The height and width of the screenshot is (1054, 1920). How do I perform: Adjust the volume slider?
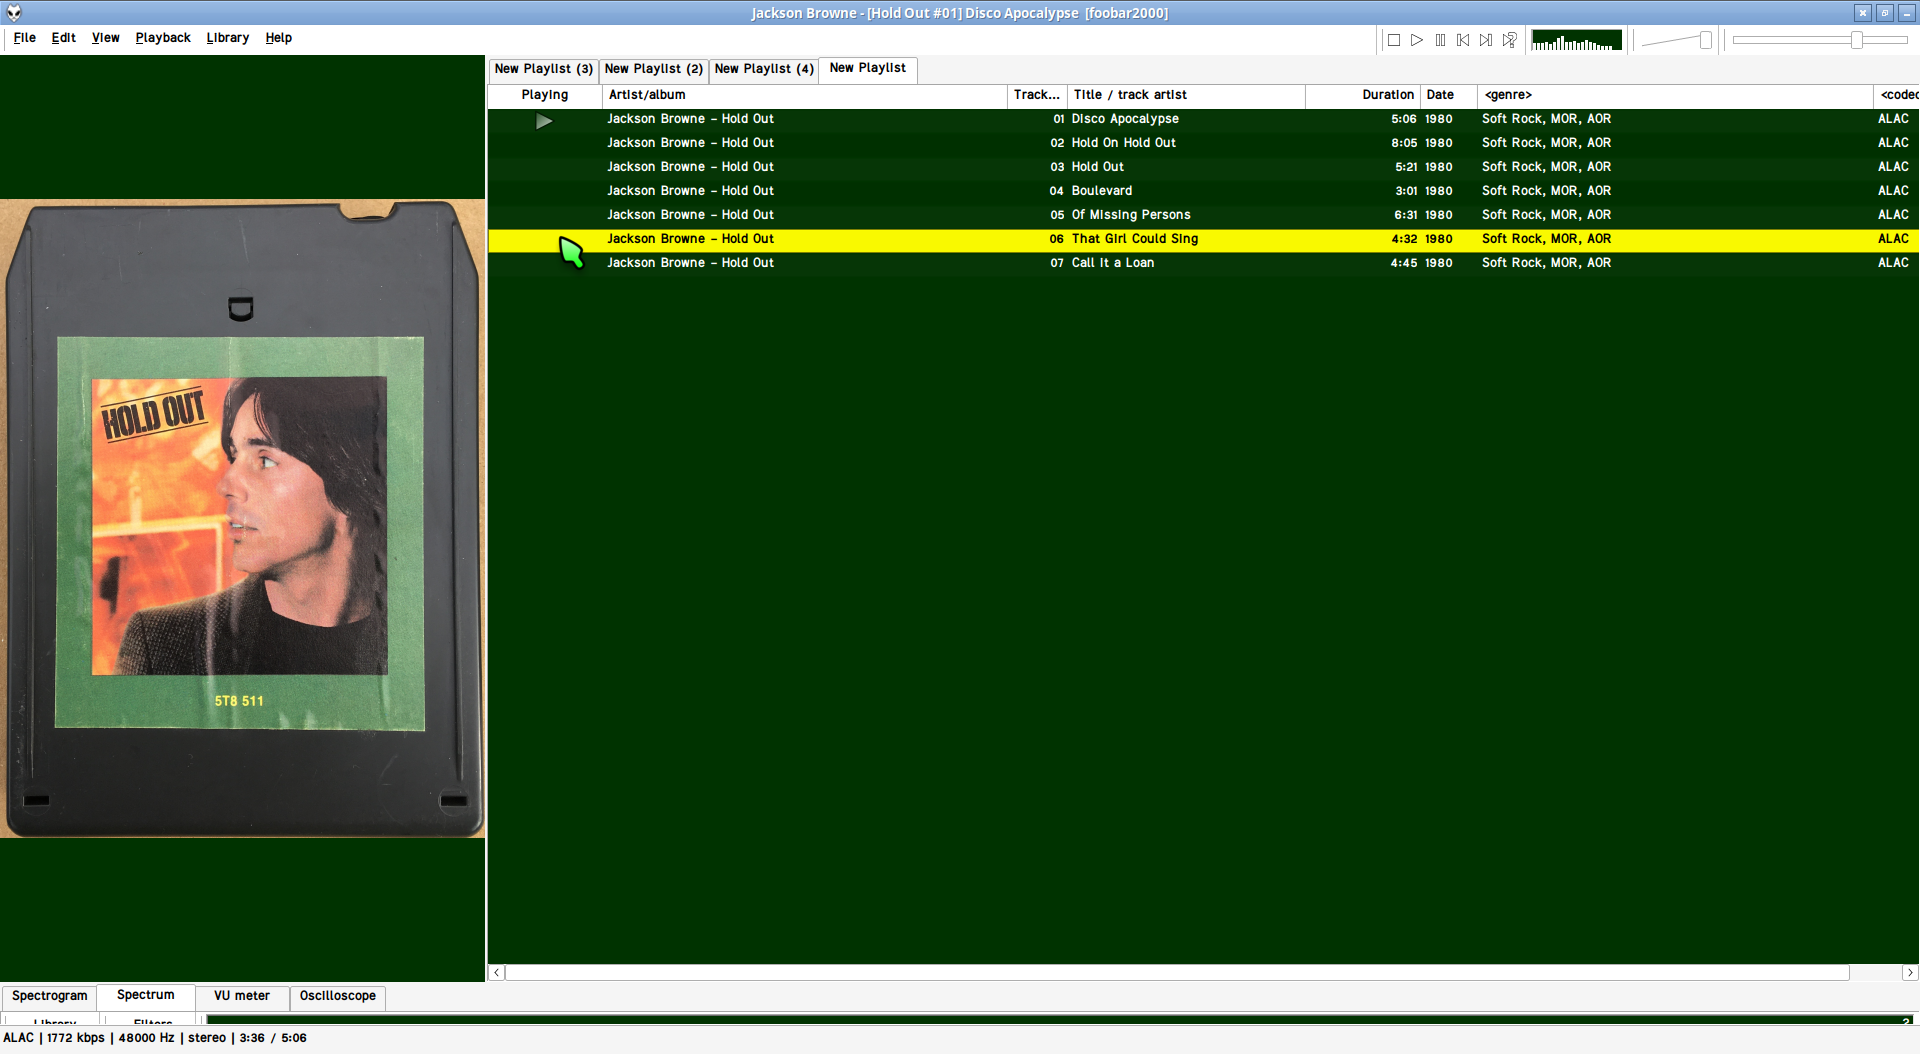click(1677, 40)
